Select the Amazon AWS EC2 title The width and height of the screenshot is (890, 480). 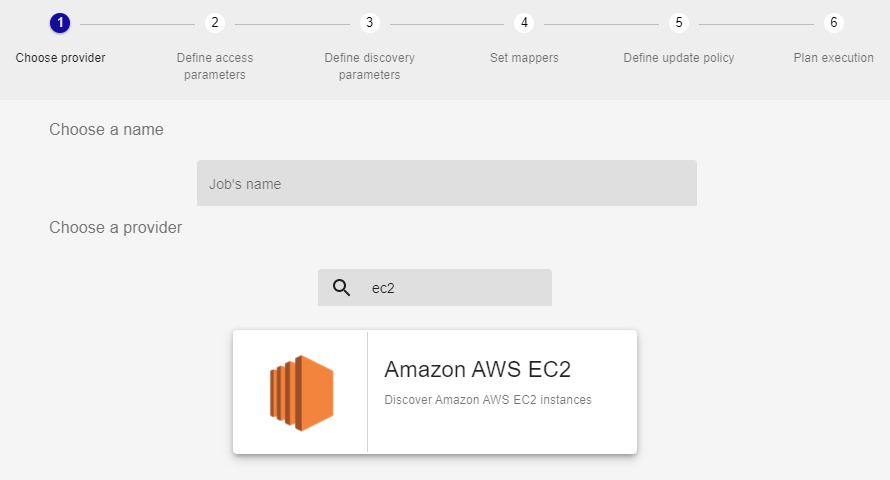tap(477, 369)
